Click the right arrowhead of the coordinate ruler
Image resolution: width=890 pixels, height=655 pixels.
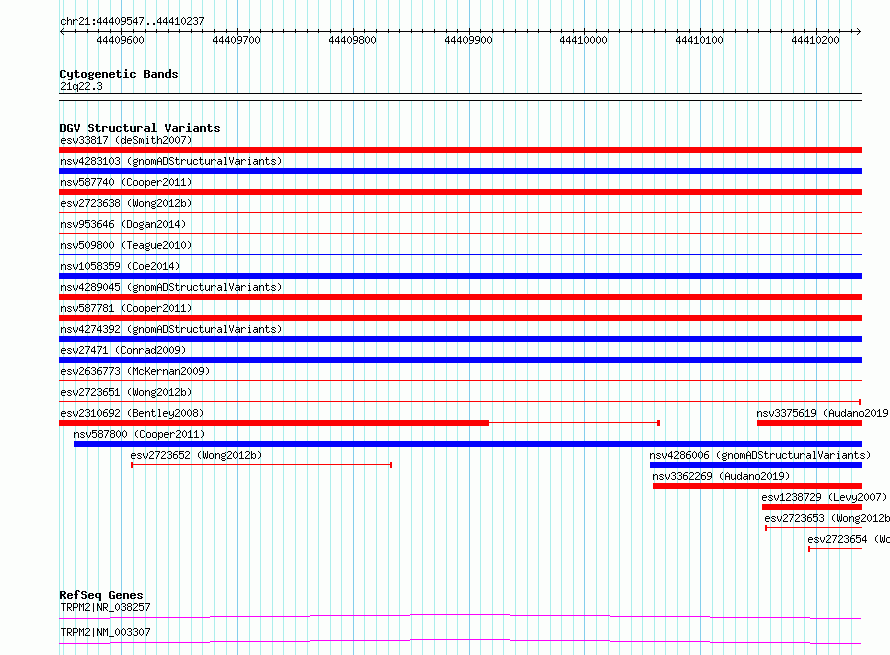point(859,31)
